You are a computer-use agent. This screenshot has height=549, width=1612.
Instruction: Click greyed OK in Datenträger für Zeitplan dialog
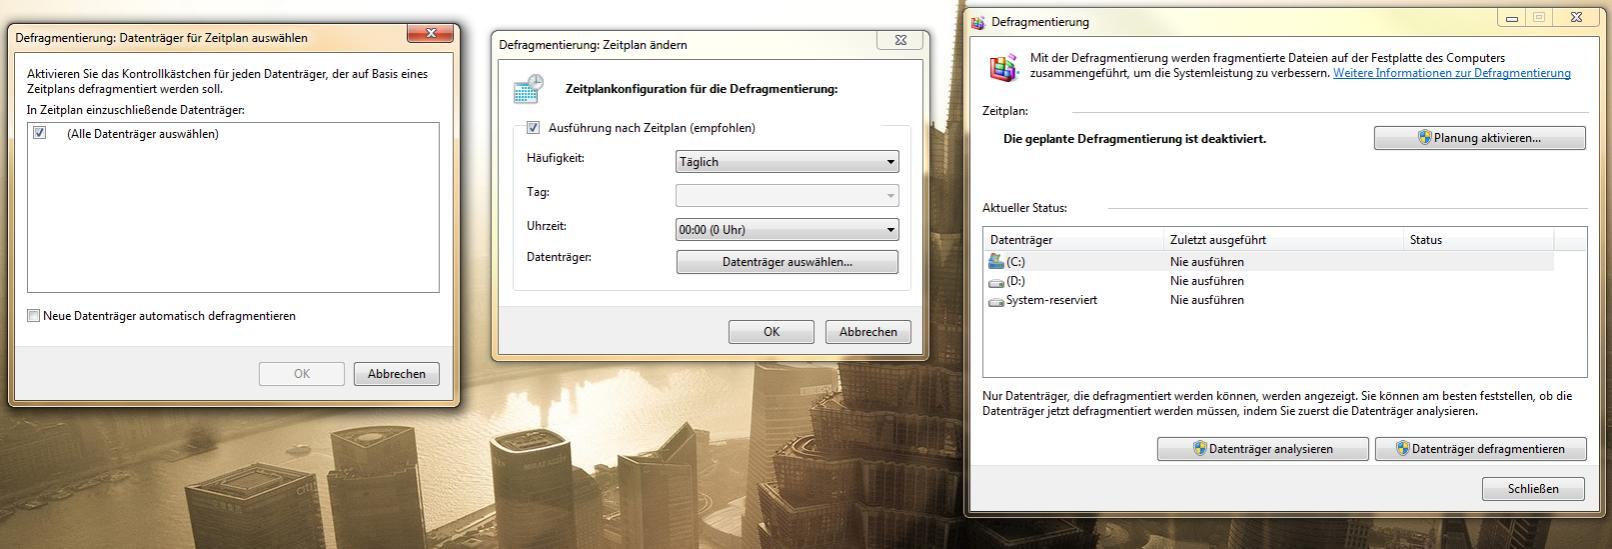tap(301, 374)
